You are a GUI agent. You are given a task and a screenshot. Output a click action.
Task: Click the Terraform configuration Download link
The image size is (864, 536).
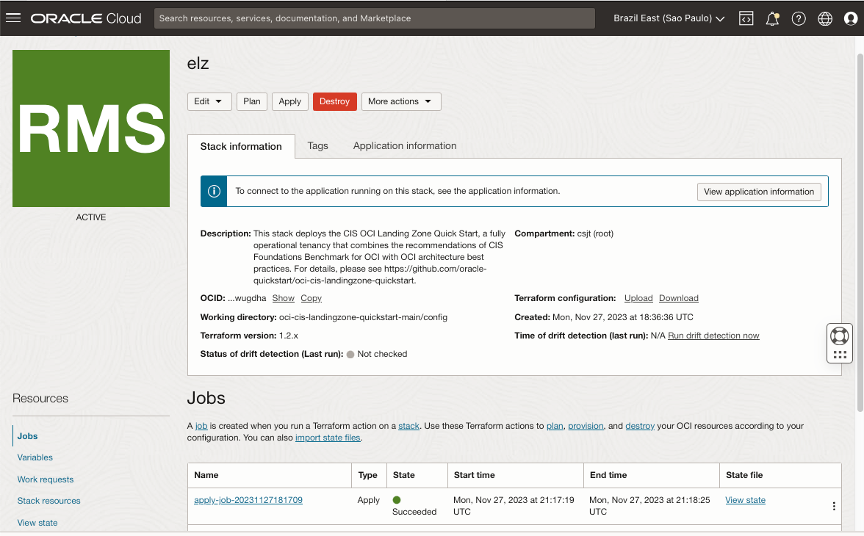point(678,298)
